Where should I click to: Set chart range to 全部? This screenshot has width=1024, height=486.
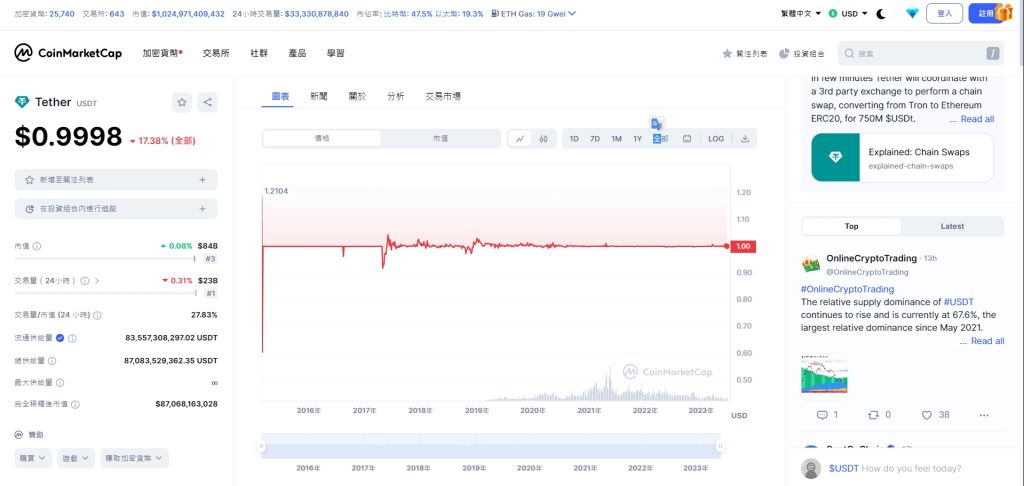tap(661, 138)
